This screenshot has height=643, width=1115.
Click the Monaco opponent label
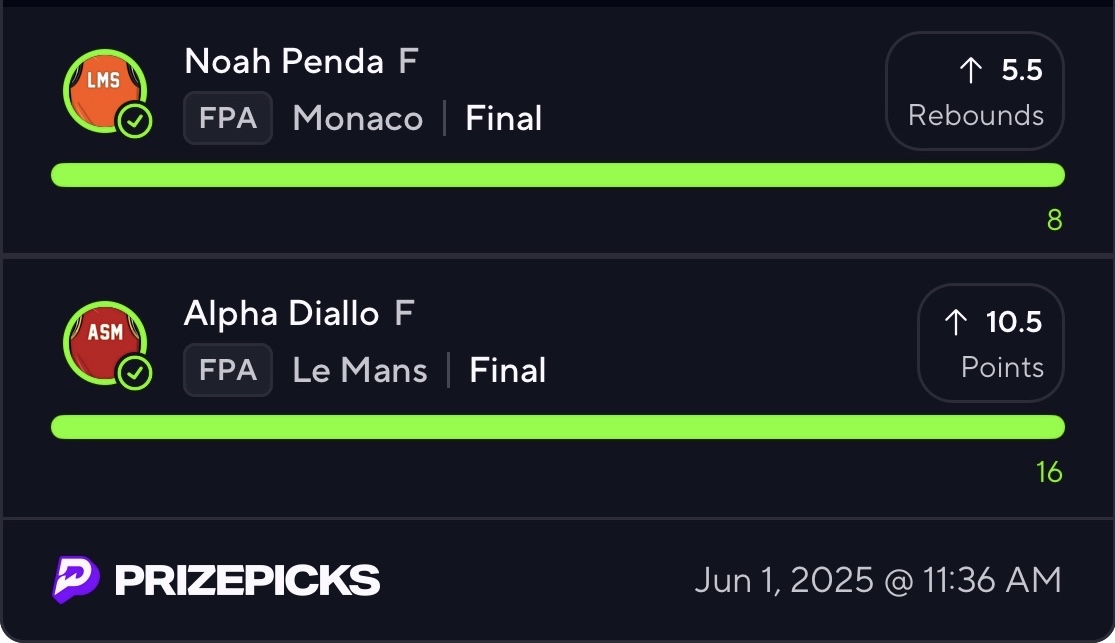click(x=358, y=119)
